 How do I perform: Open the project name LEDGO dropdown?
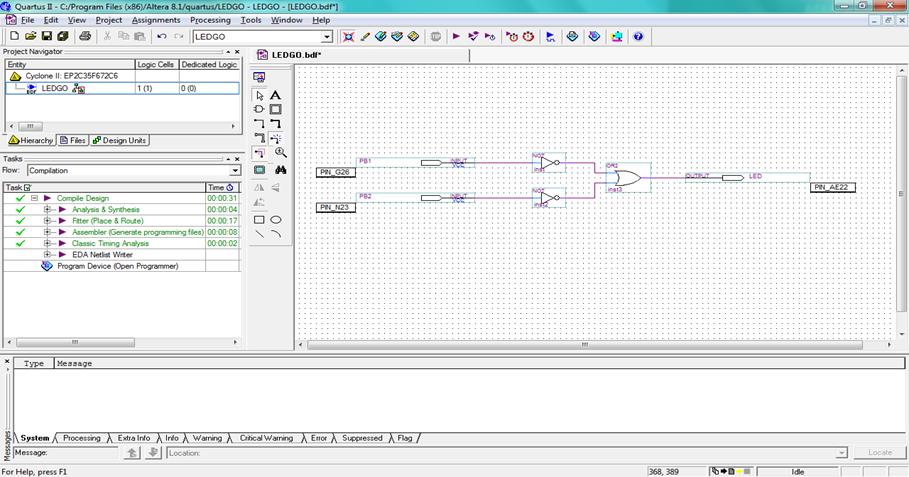(x=327, y=37)
